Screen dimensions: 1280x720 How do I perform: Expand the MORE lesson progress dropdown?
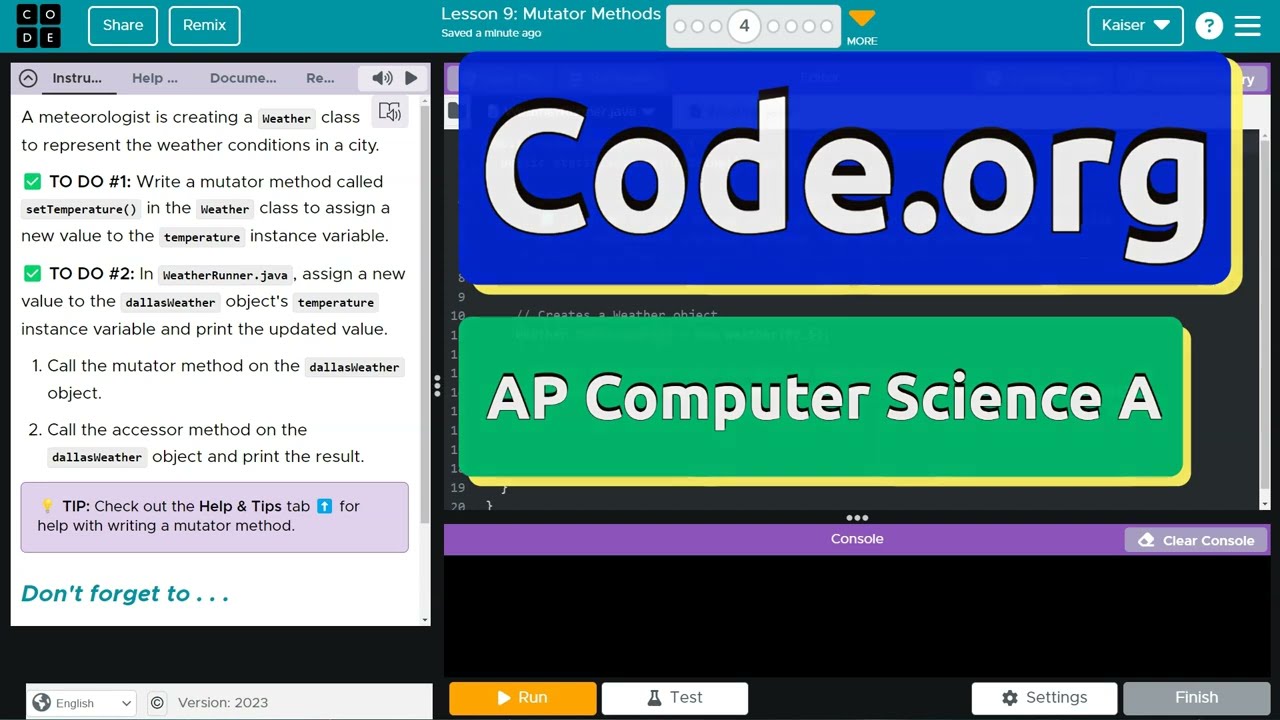pyautogui.click(x=862, y=27)
